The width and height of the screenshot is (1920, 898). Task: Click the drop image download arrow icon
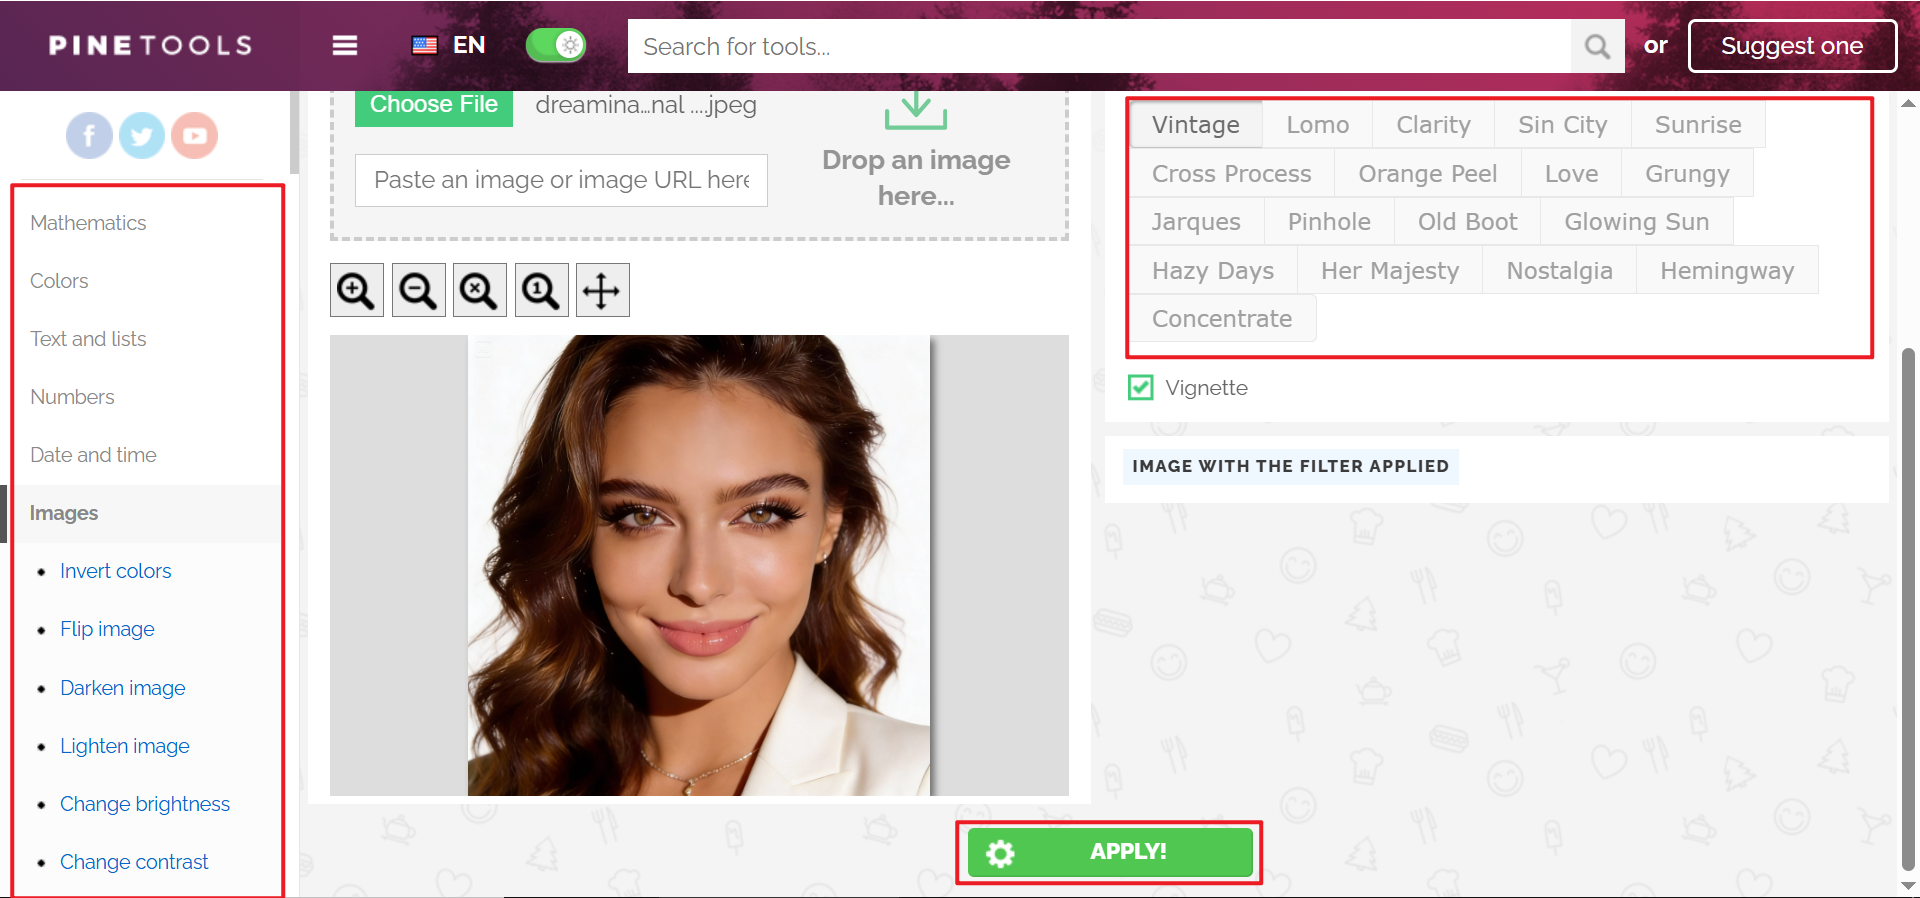[x=916, y=110]
